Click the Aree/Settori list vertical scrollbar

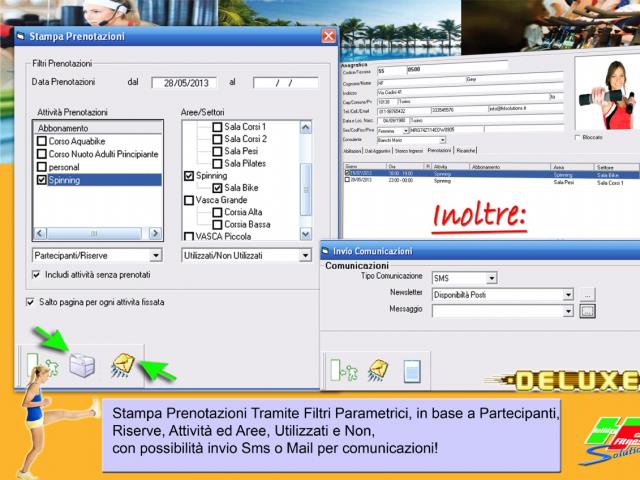point(306,180)
